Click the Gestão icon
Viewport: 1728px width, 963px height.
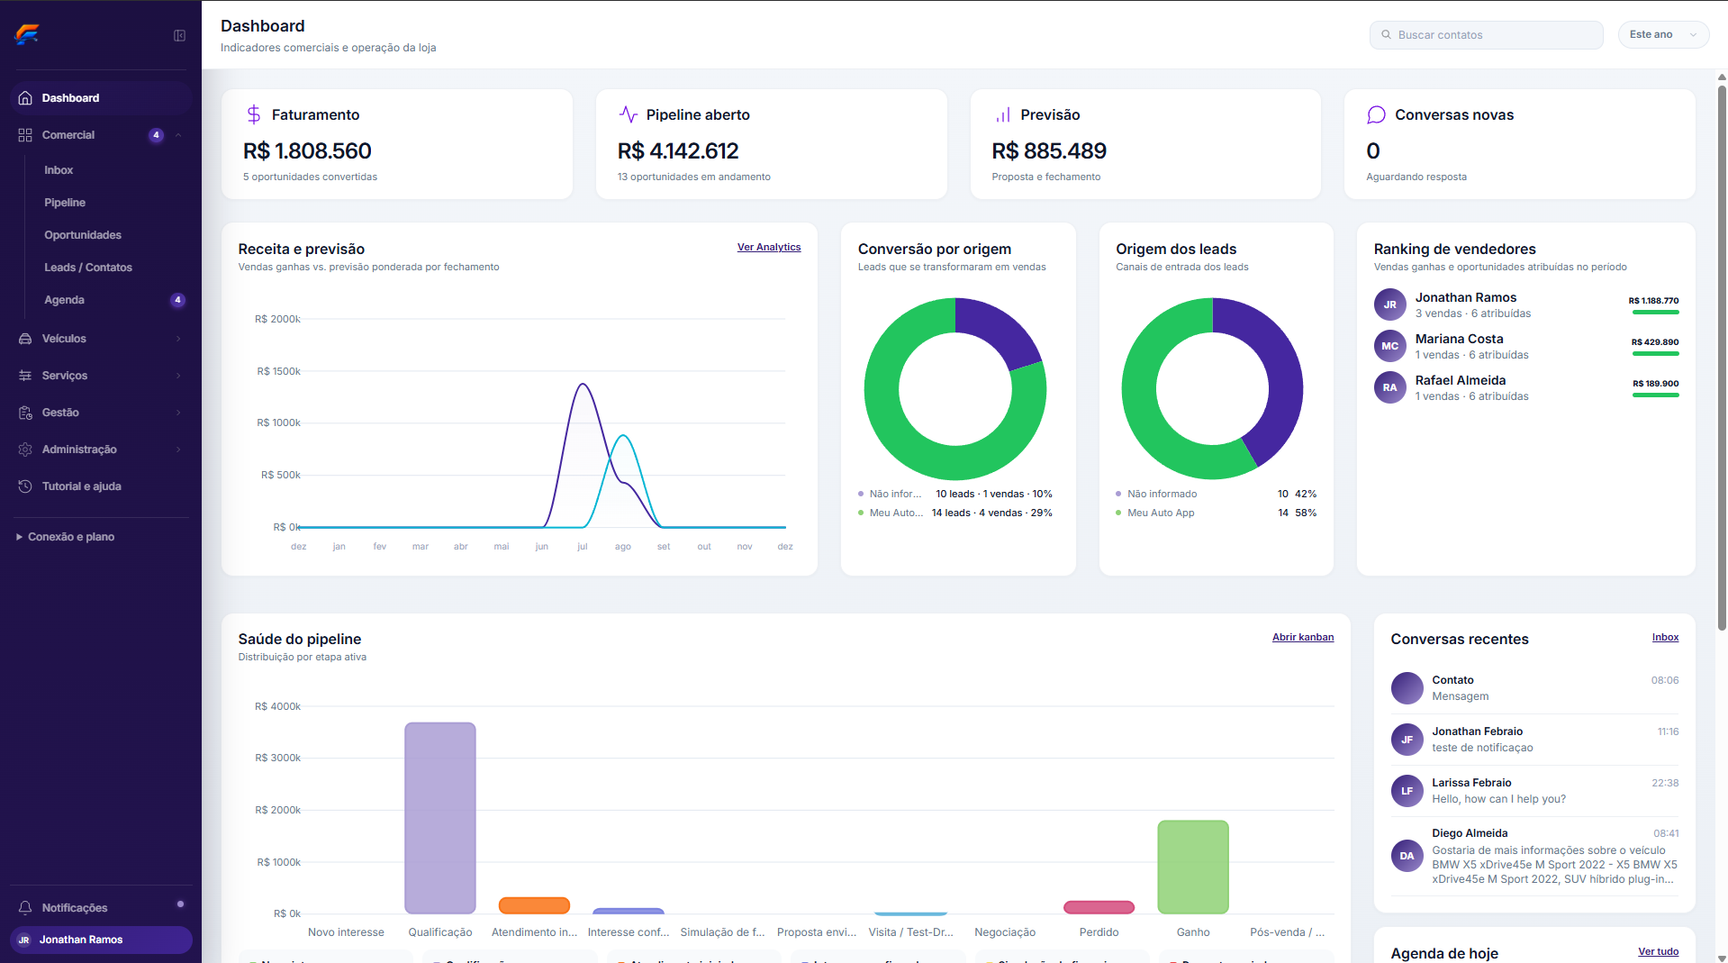click(x=25, y=413)
